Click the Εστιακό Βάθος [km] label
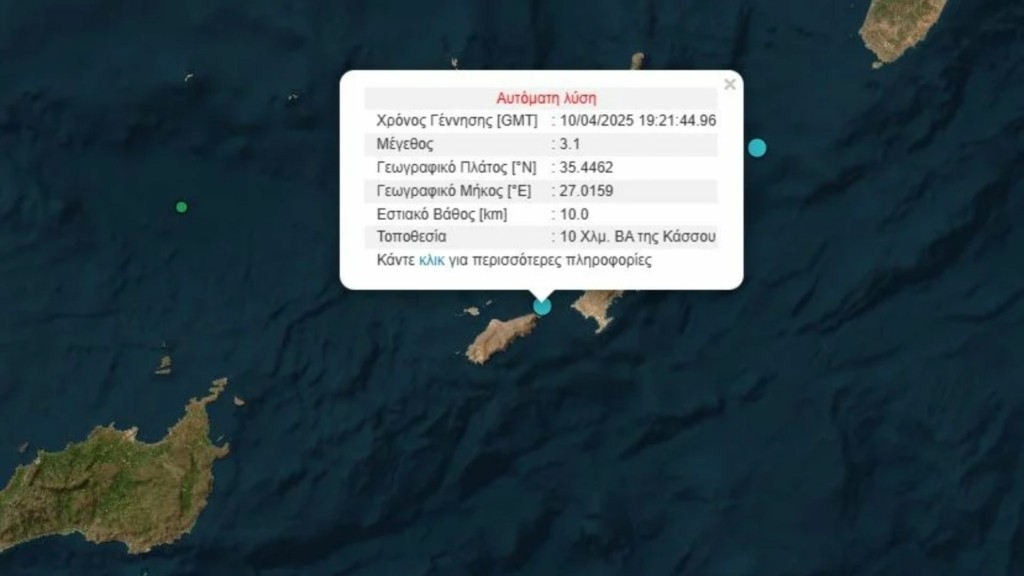 441,214
